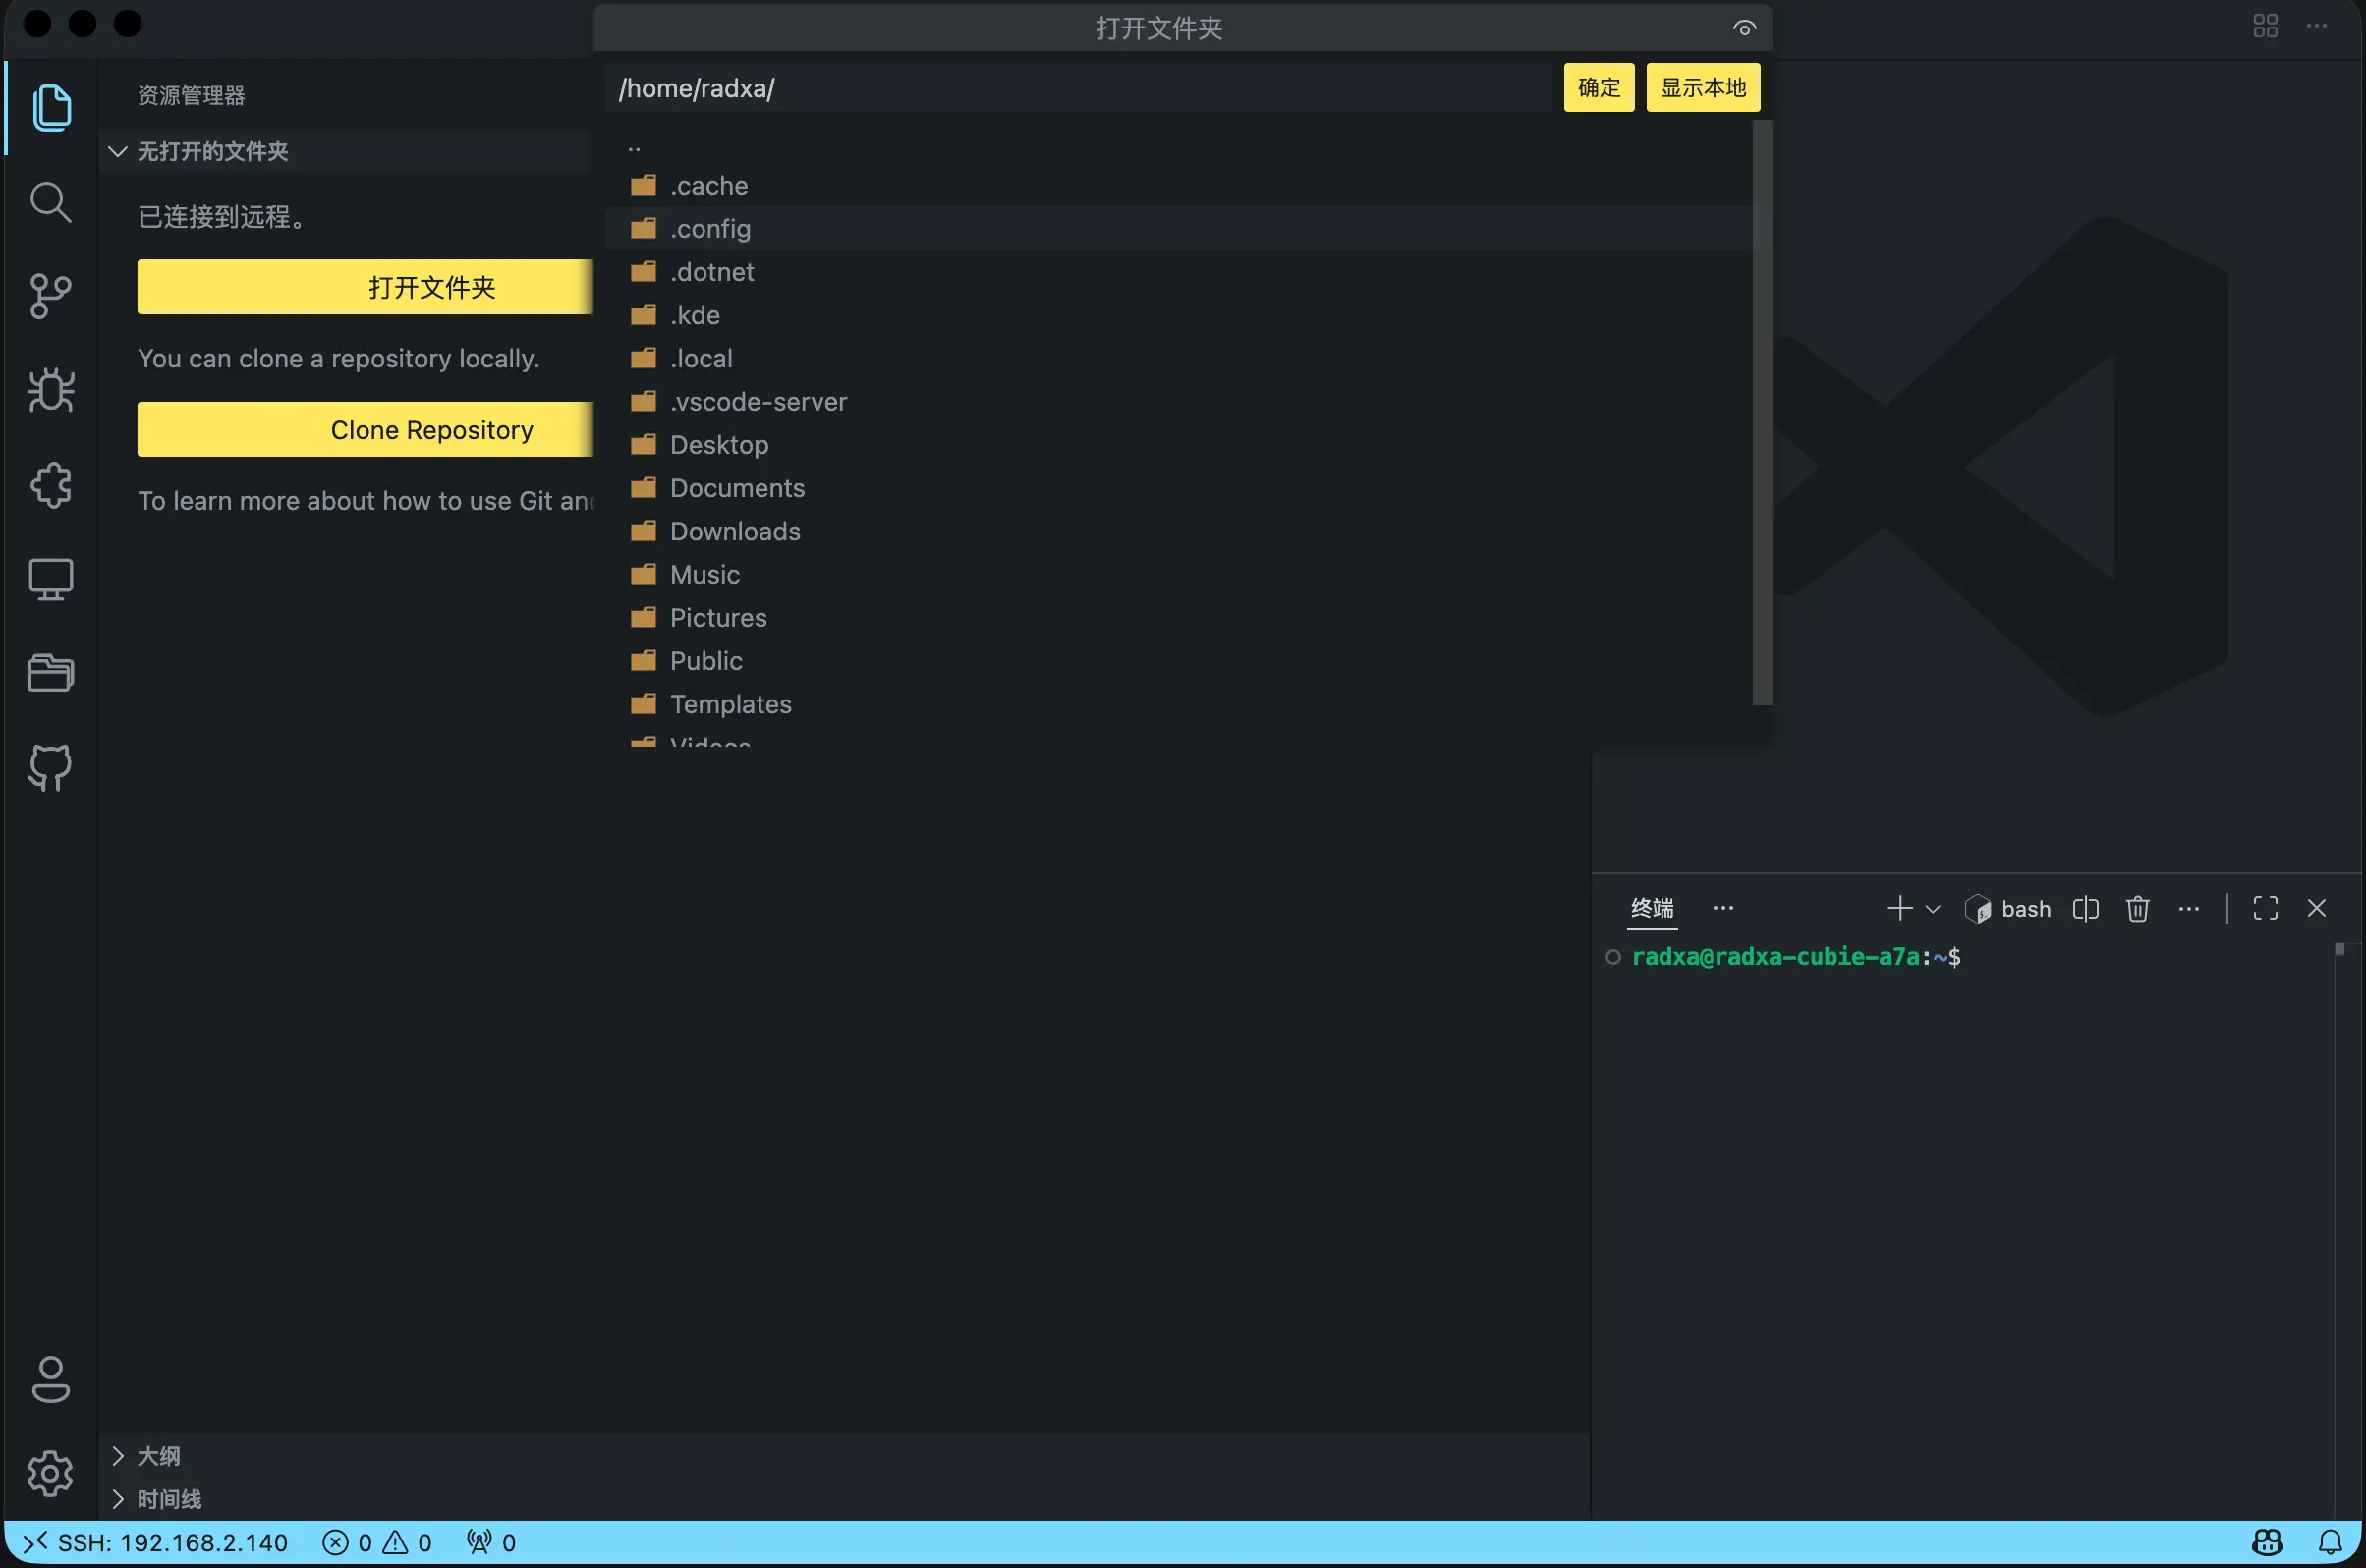
Task: Split the terminal panel
Action: click(x=2085, y=908)
